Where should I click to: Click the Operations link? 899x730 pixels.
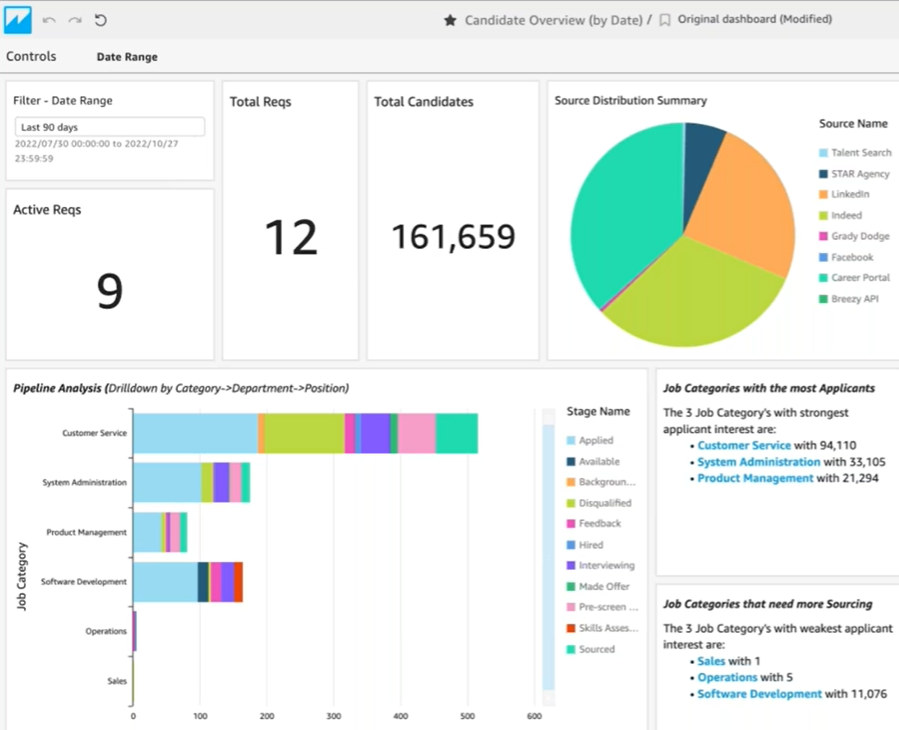click(x=727, y=677)
